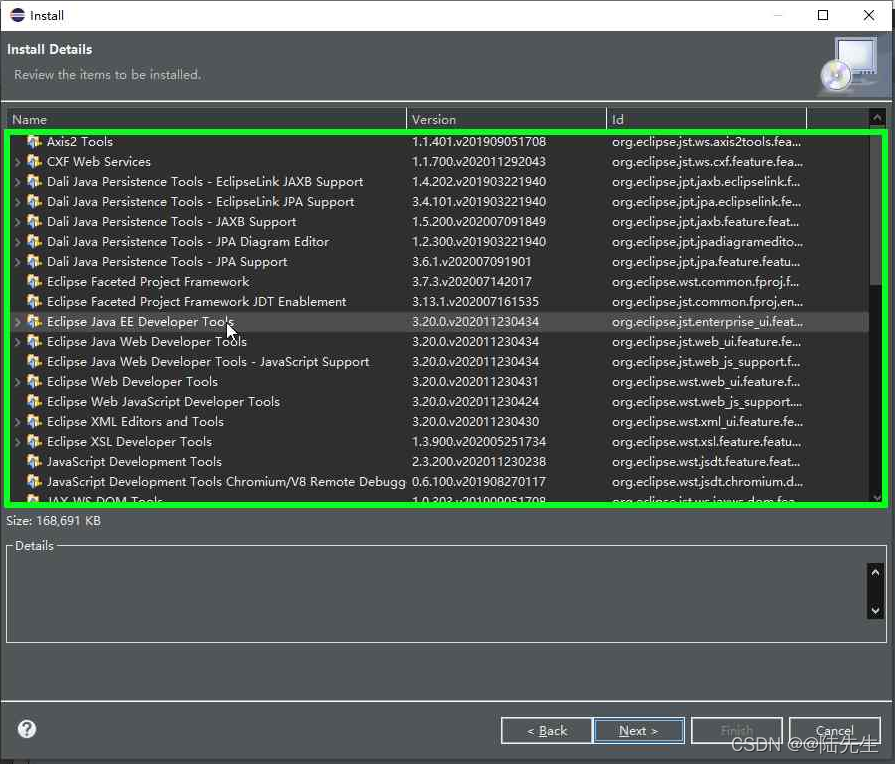Click the Eclipse Web JavaScript Developer Tools icon

pos(36,401)
